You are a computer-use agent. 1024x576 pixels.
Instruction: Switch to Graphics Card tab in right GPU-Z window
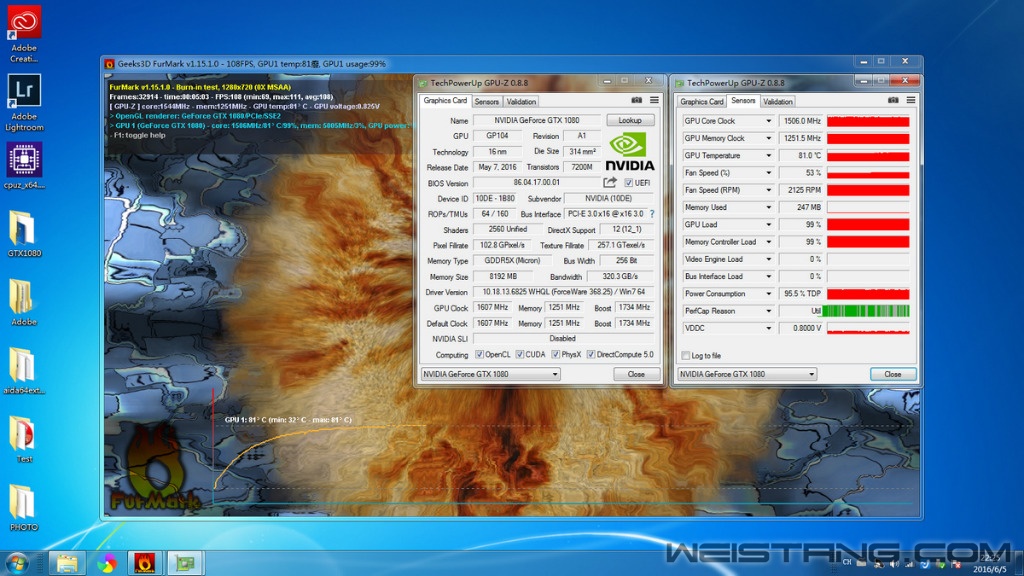point(701,102)
